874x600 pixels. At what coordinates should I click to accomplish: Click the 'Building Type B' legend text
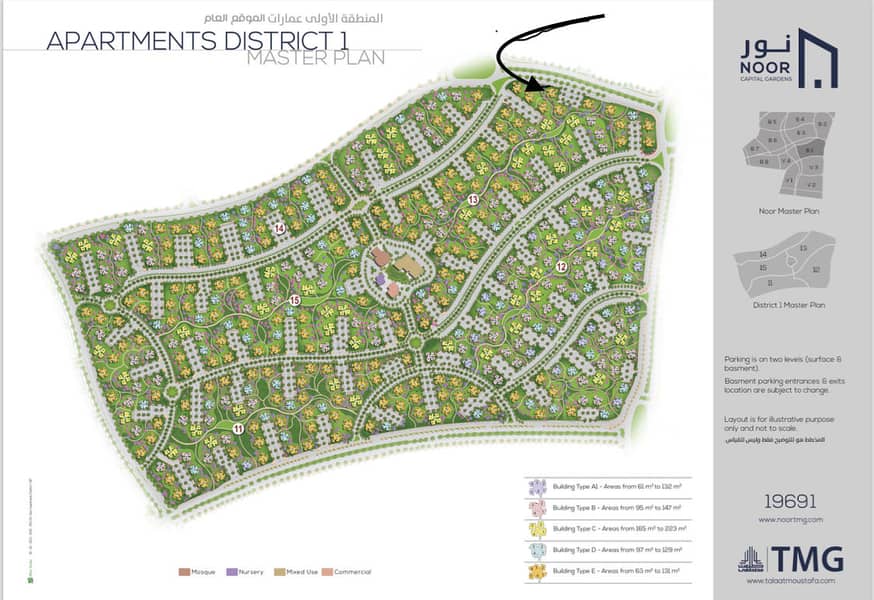pos(617,508)
